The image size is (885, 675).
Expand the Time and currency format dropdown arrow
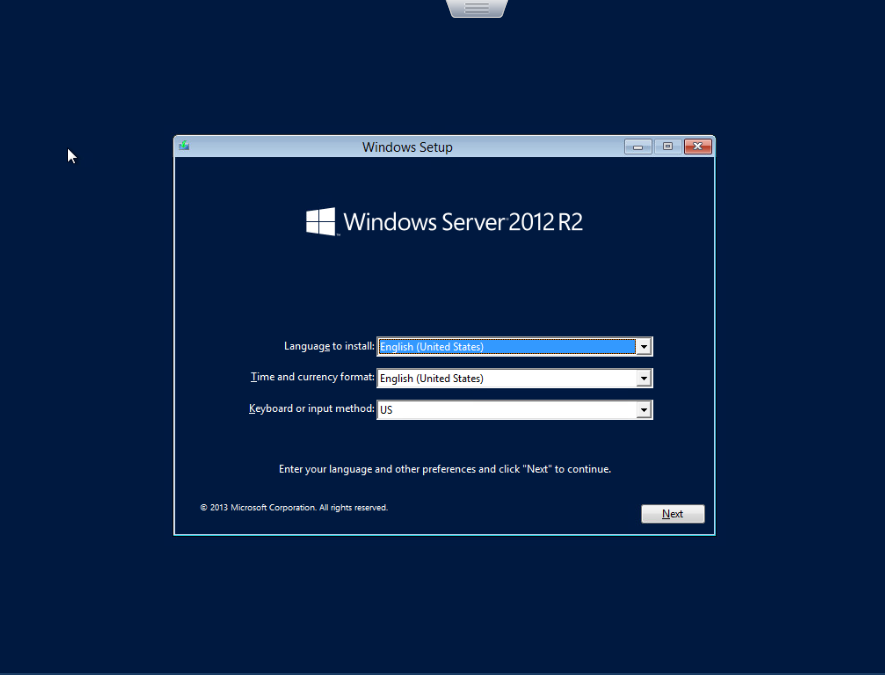click(x=643, y=378)
